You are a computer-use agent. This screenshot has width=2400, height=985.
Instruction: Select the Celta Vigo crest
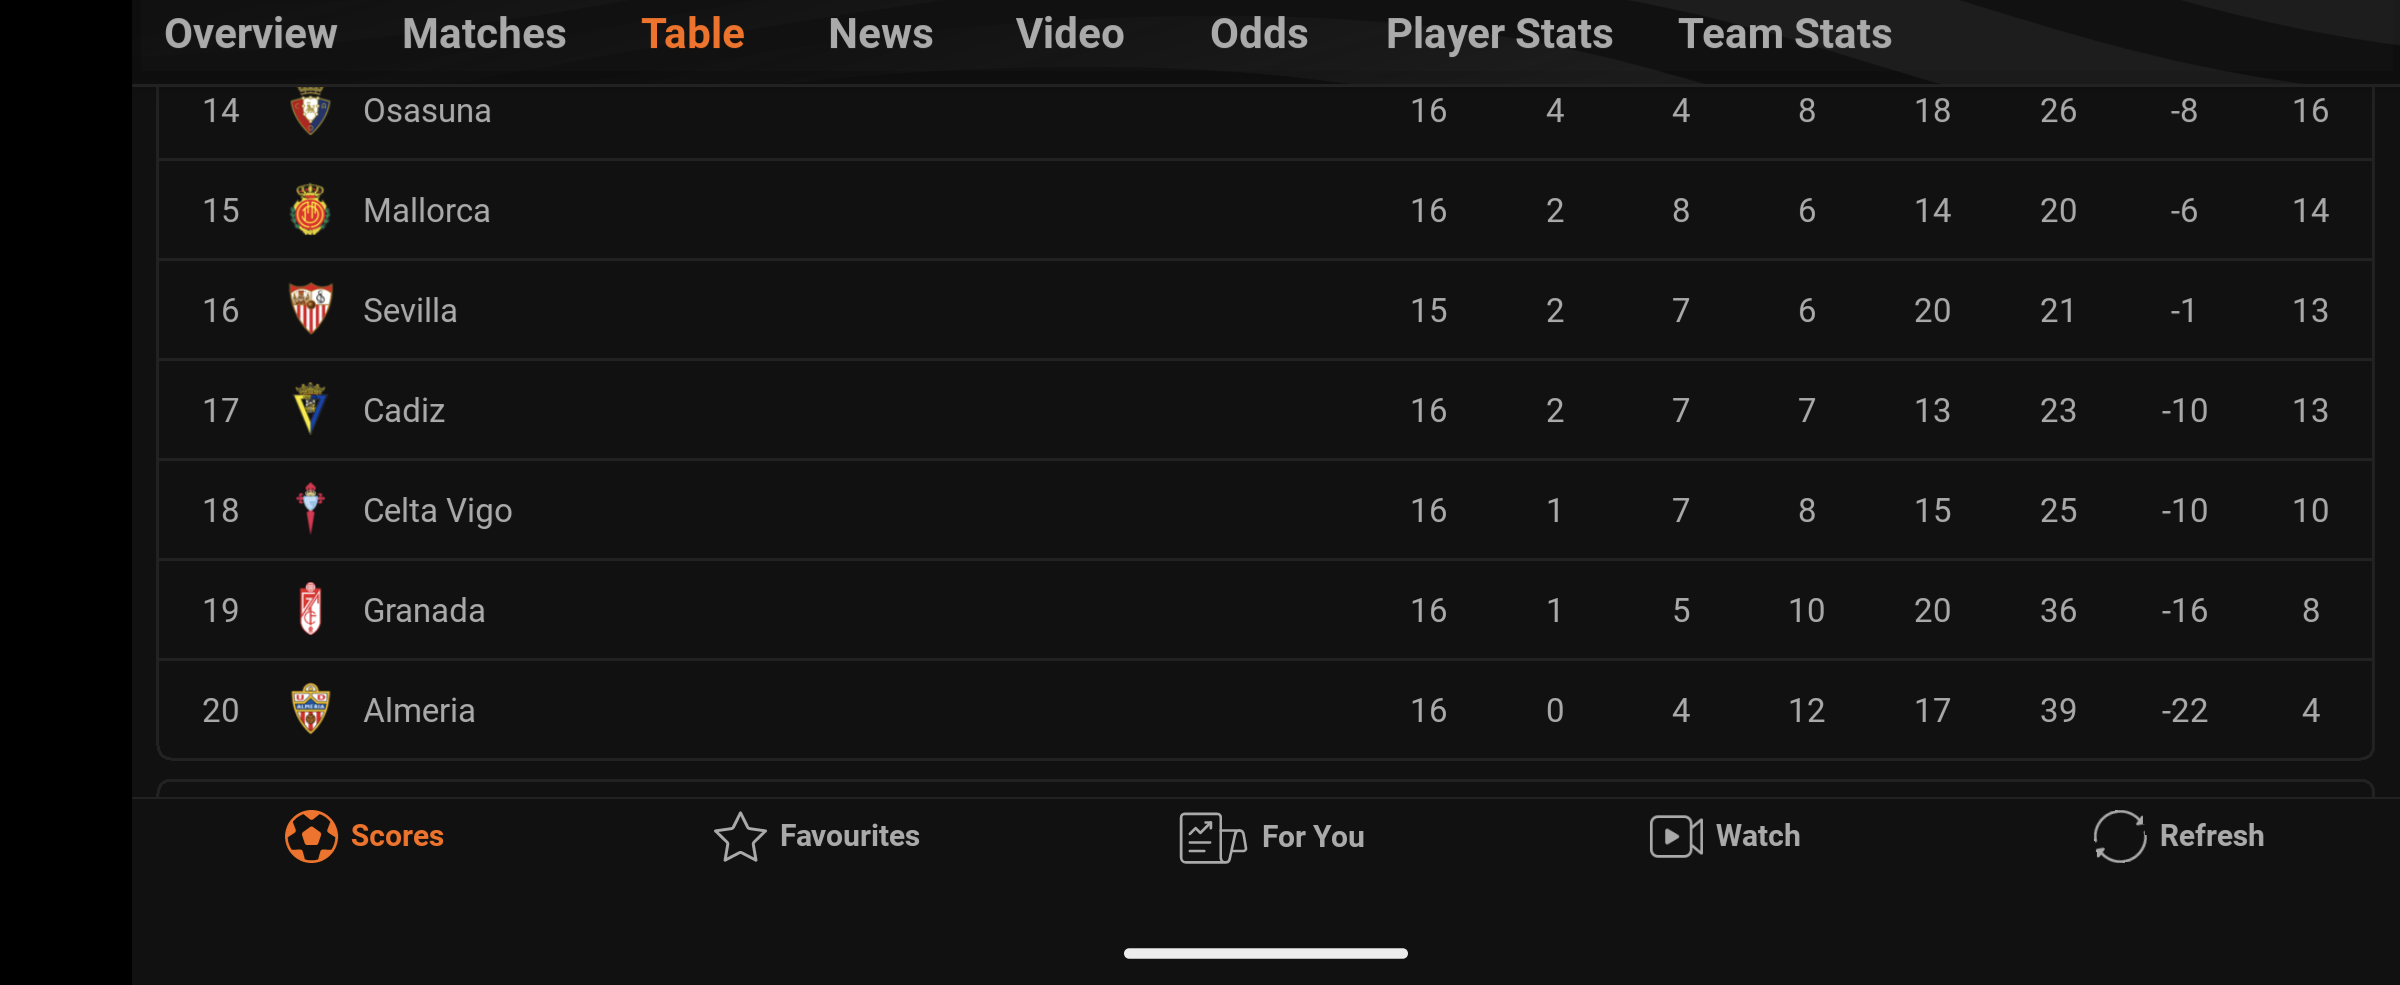point(310,508)
